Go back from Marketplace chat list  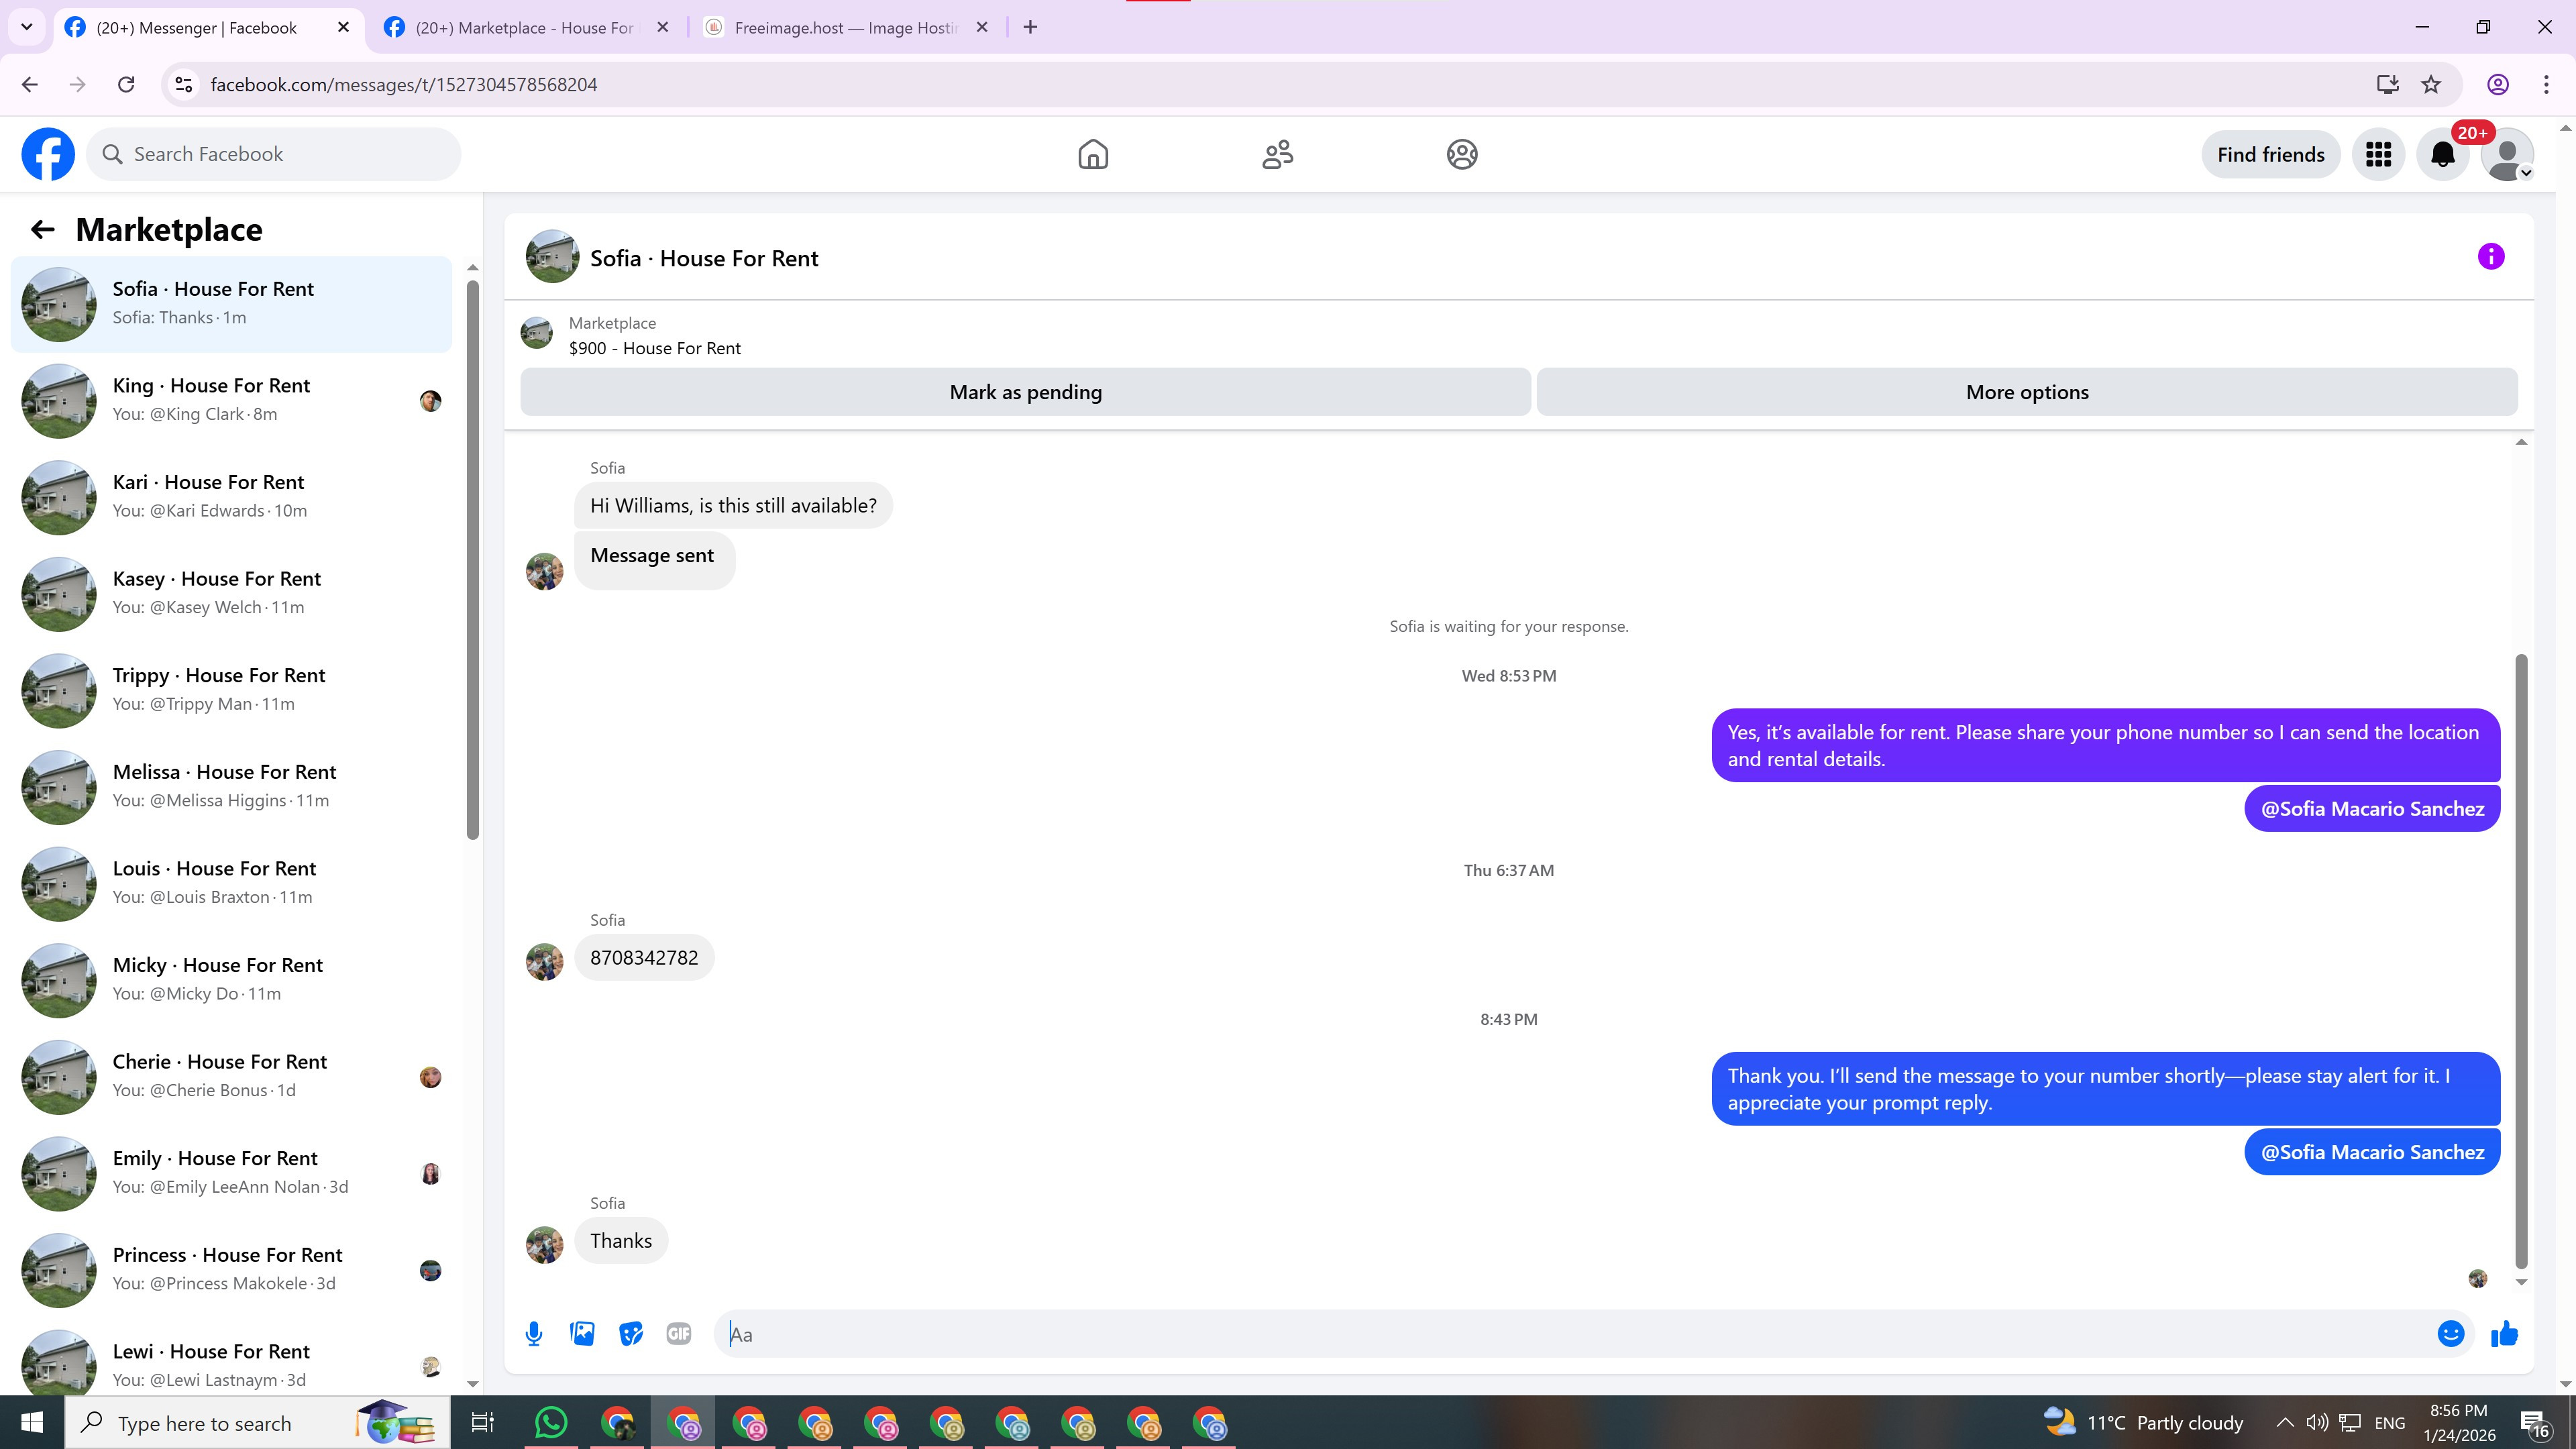42,230
